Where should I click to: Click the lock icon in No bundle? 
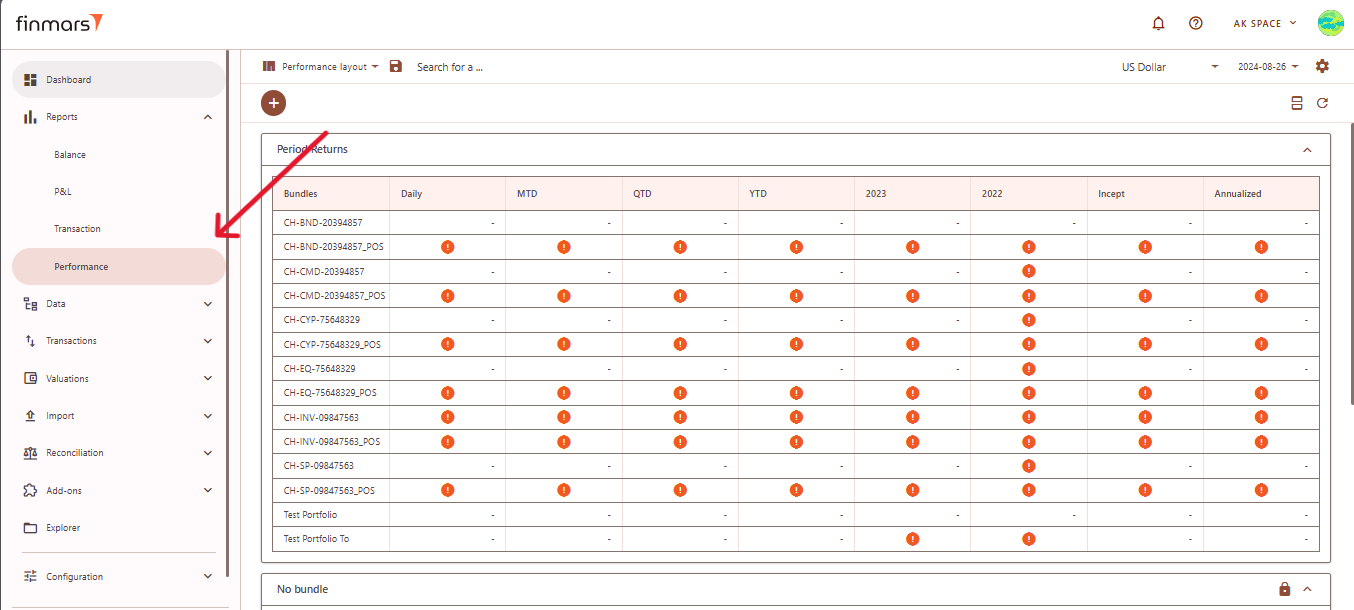coord(1285,589)
